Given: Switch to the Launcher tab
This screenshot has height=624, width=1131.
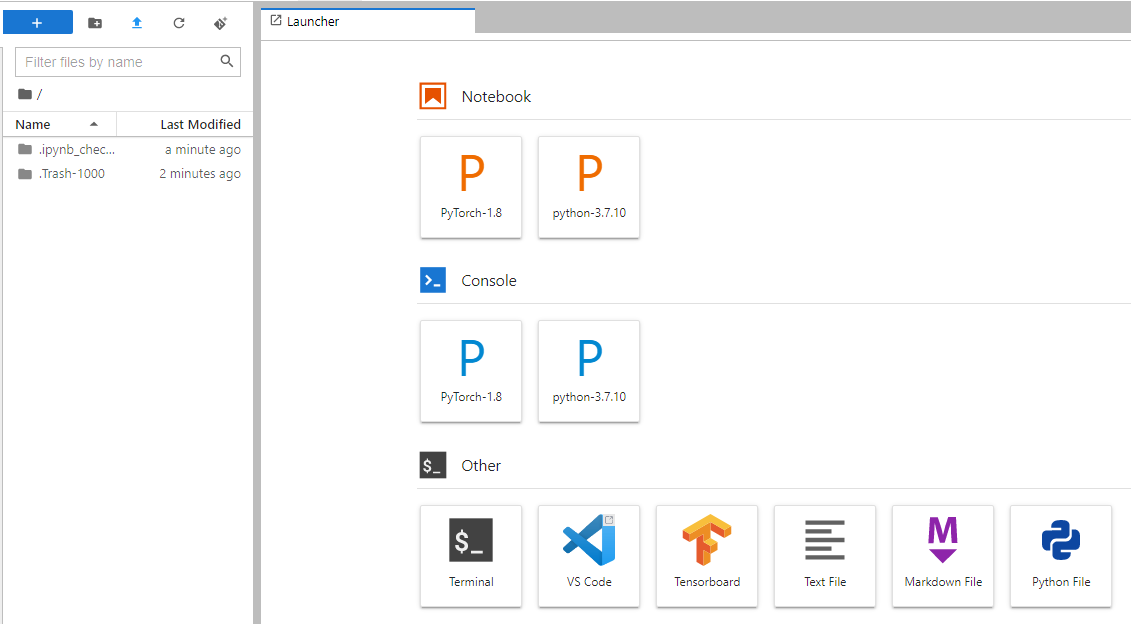Looking at the screenshot, I should [x=368, y=22].
